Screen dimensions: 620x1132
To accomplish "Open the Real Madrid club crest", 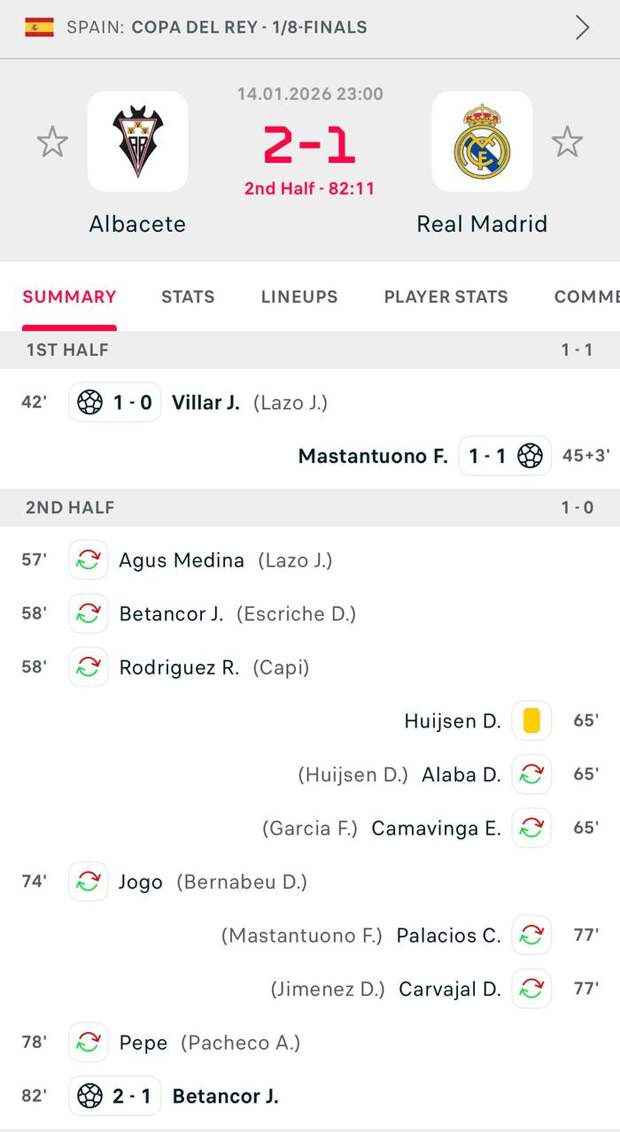I will tap(482, 142).
